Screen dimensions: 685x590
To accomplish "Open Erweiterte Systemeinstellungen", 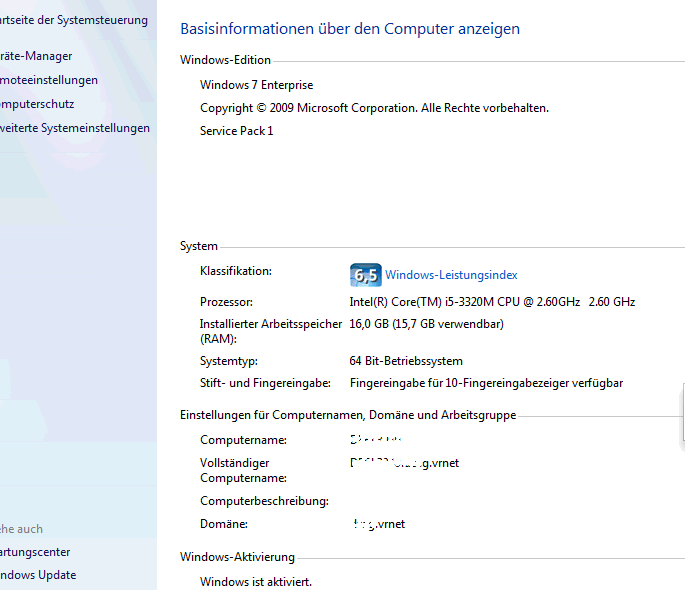I will 75,128.
